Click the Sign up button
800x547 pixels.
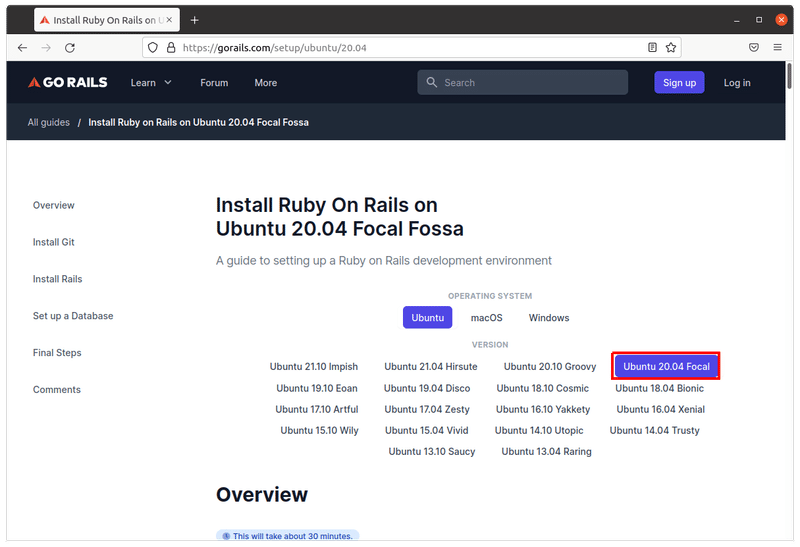679,83
